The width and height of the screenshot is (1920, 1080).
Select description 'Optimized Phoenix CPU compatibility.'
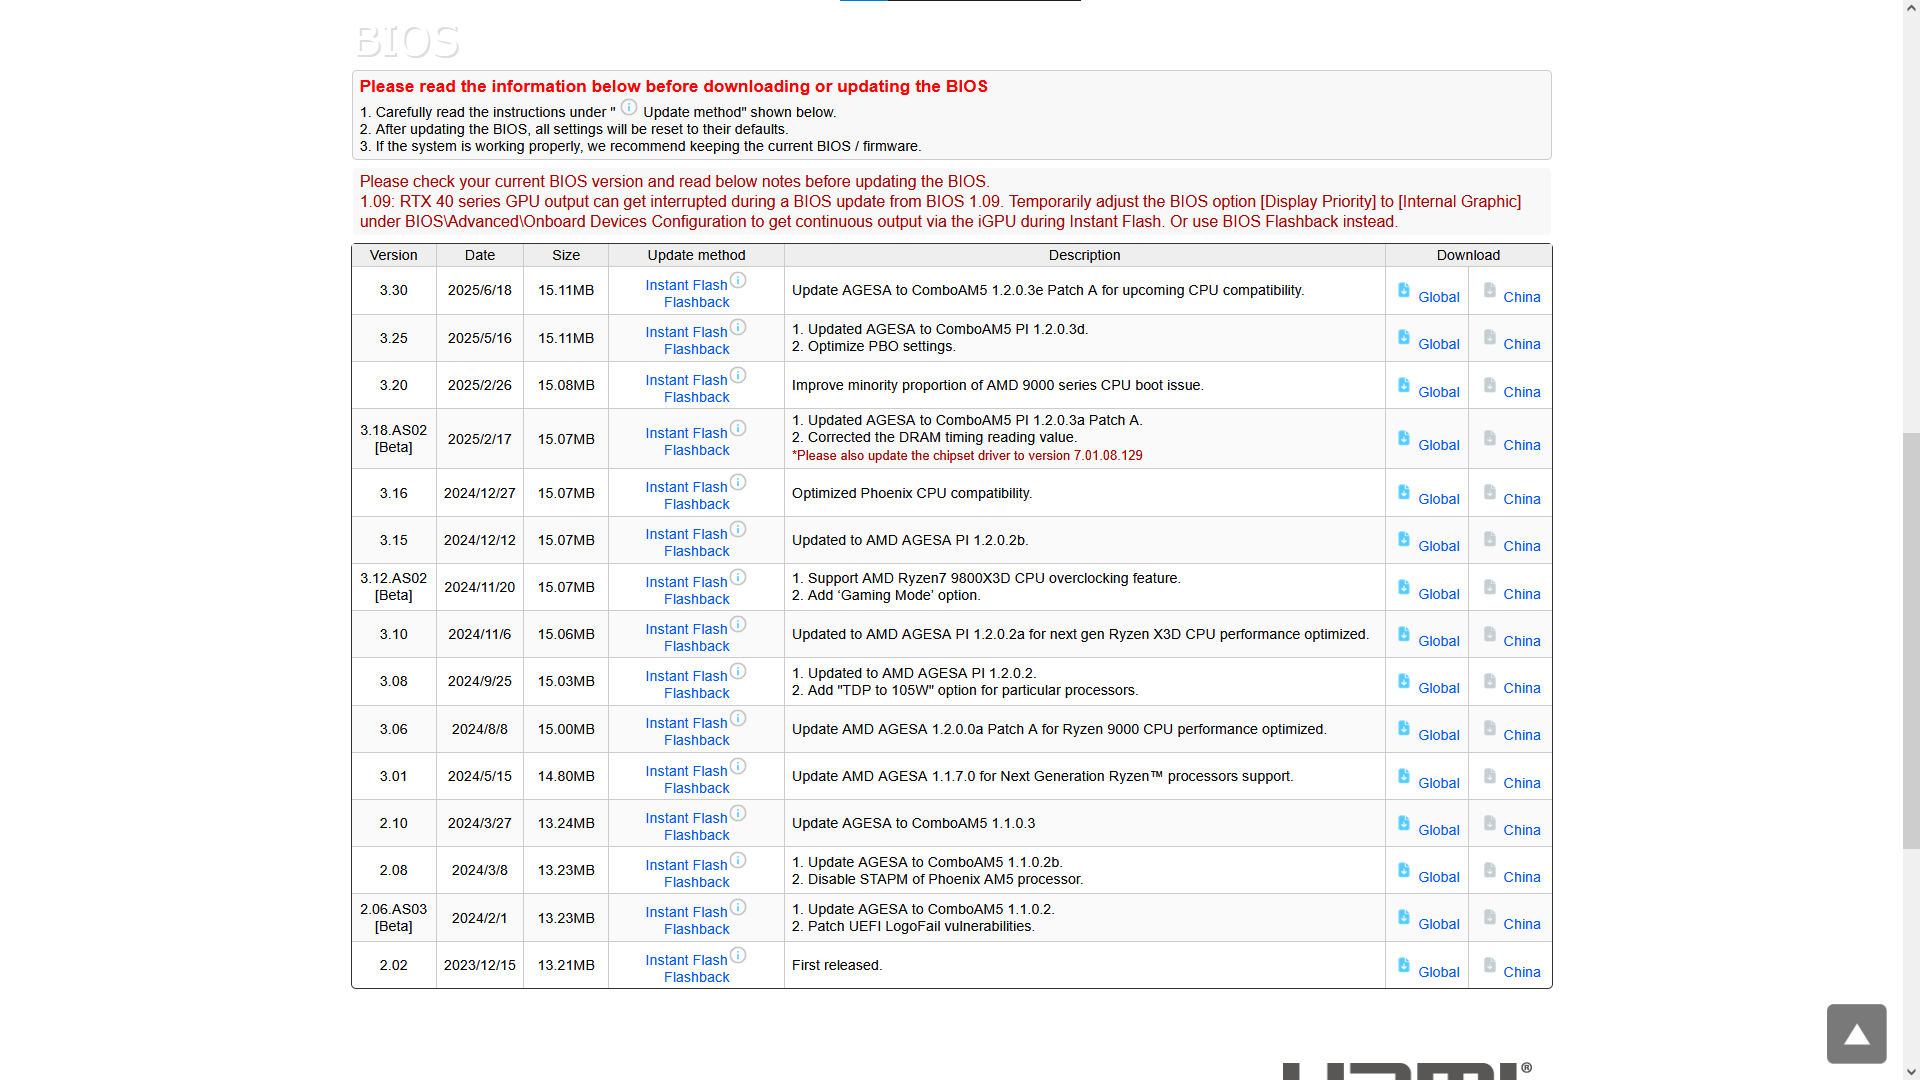[x=912, y=493]
